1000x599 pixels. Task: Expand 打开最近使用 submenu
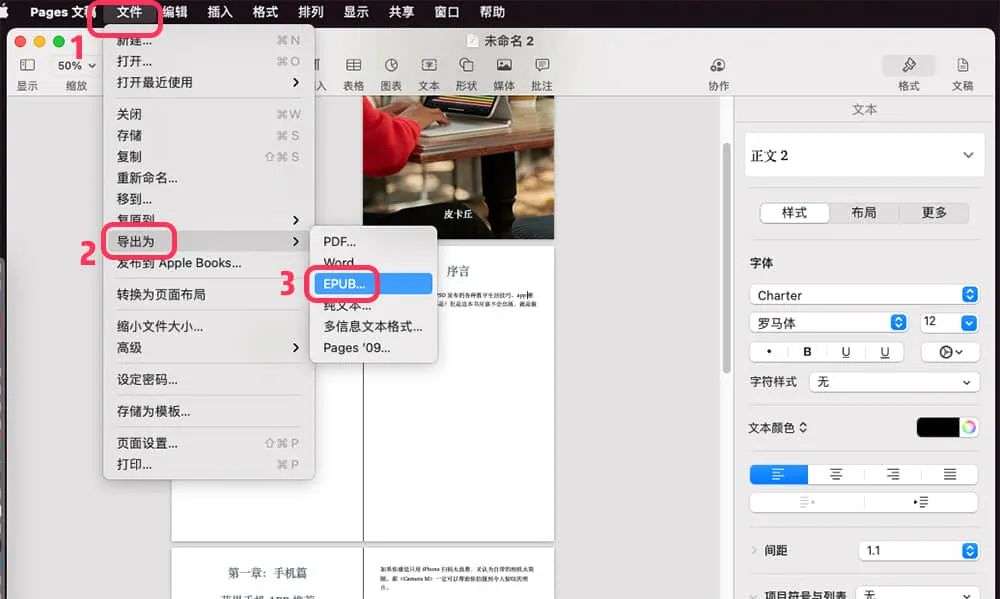(208, 82)
